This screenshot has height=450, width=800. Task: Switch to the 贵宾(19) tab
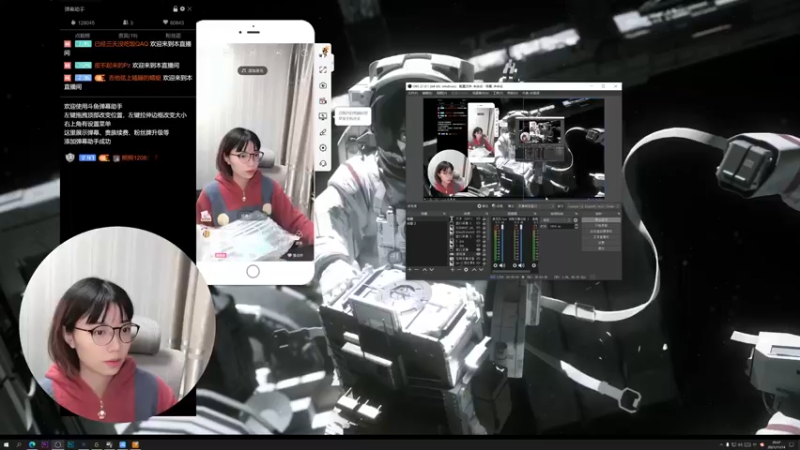pos(128,36)
